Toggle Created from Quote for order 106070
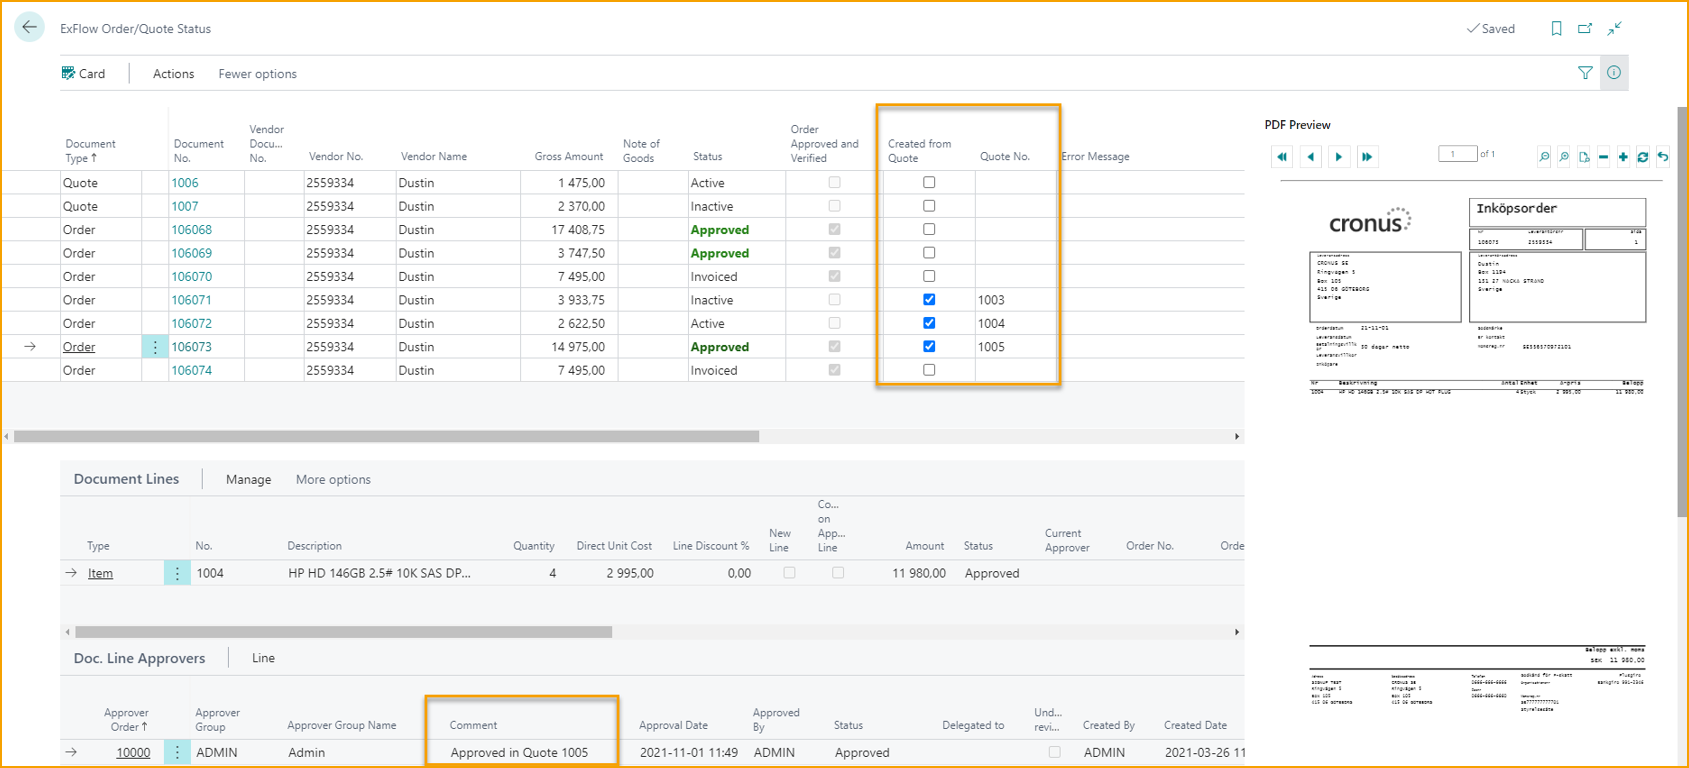The width and height of the screenshot is (1689, 768). pyautogui.click(x=929, y=276)
